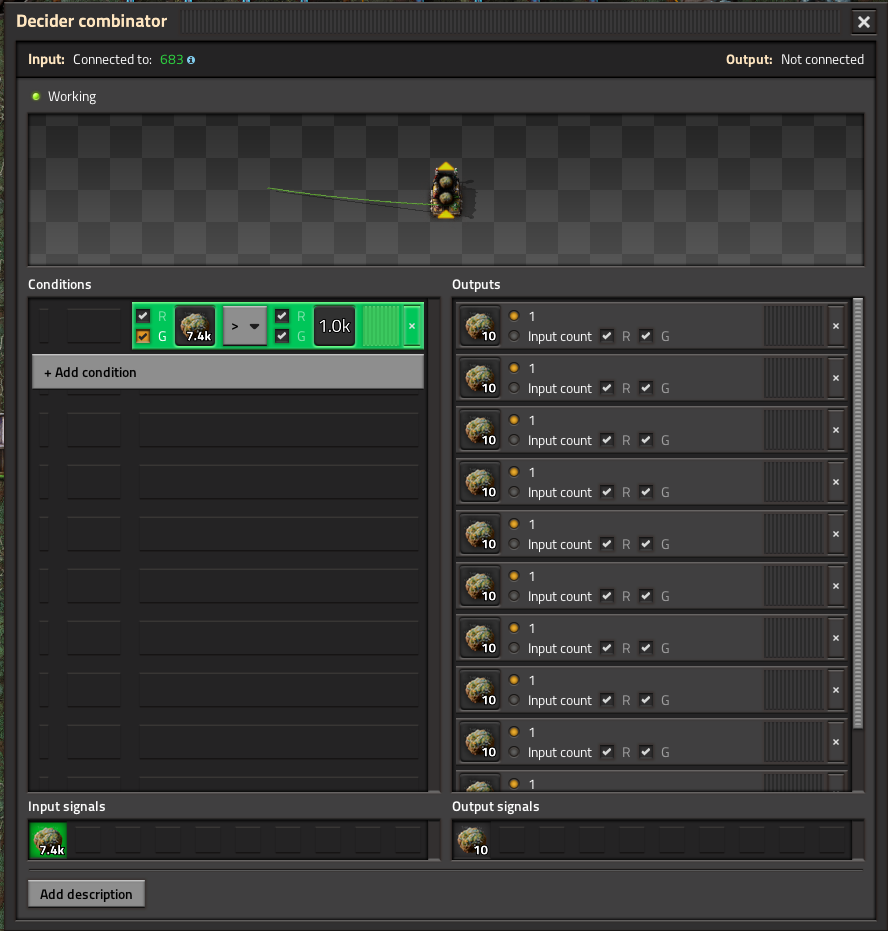Click the info icon next to network 683

[191, 60]
